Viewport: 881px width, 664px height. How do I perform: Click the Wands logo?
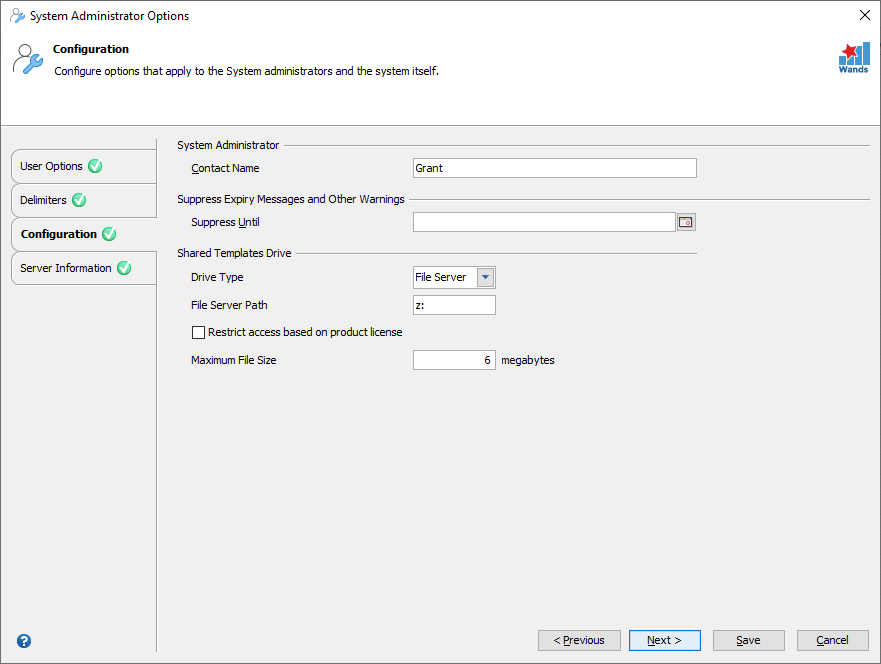(x=853, y=57)
